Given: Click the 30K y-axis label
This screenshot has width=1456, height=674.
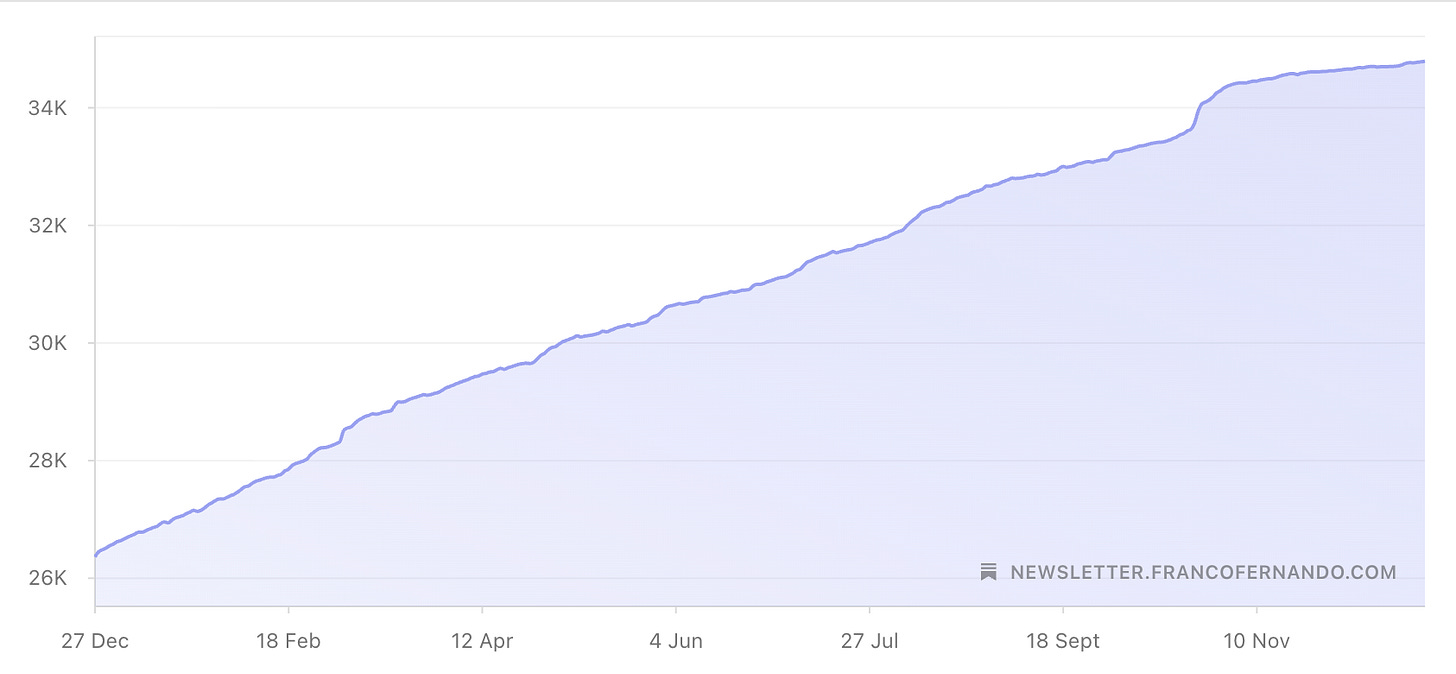Looking at the screenshot, I should click(x=47, y=343).
